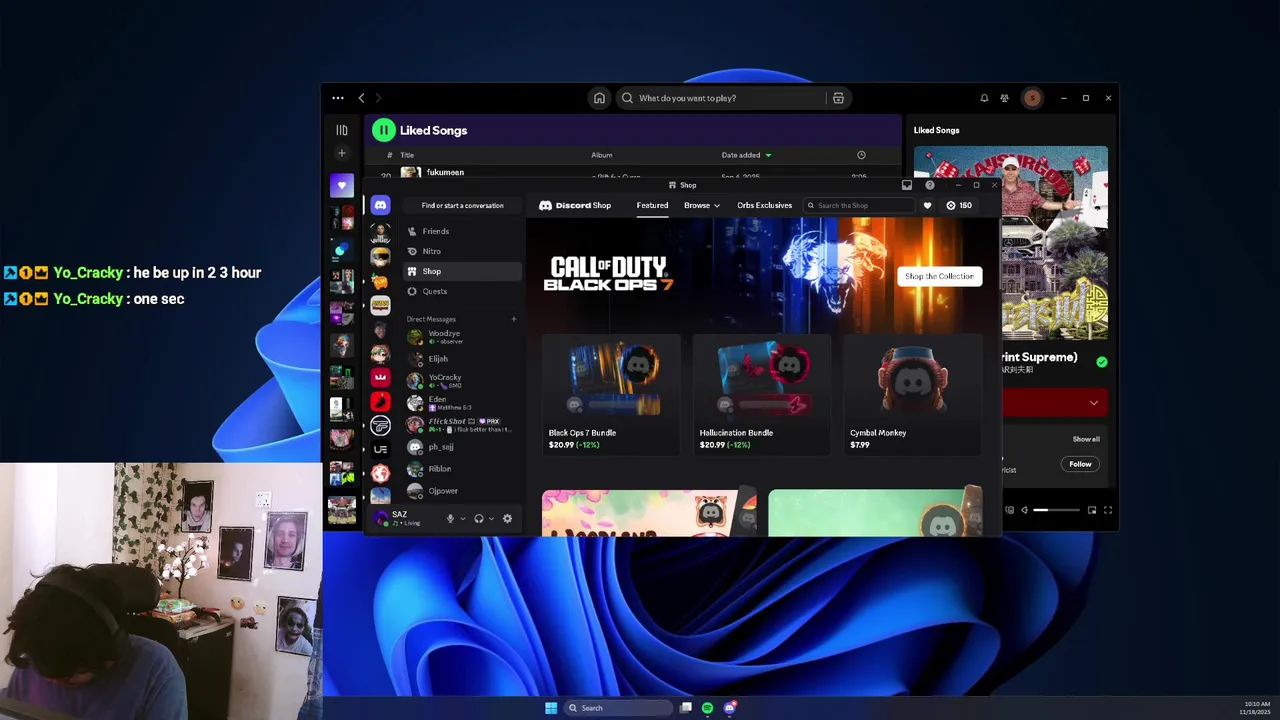Open direct message with Elijah
Viewport: 1280px width, 720px height.
(463, 358)
